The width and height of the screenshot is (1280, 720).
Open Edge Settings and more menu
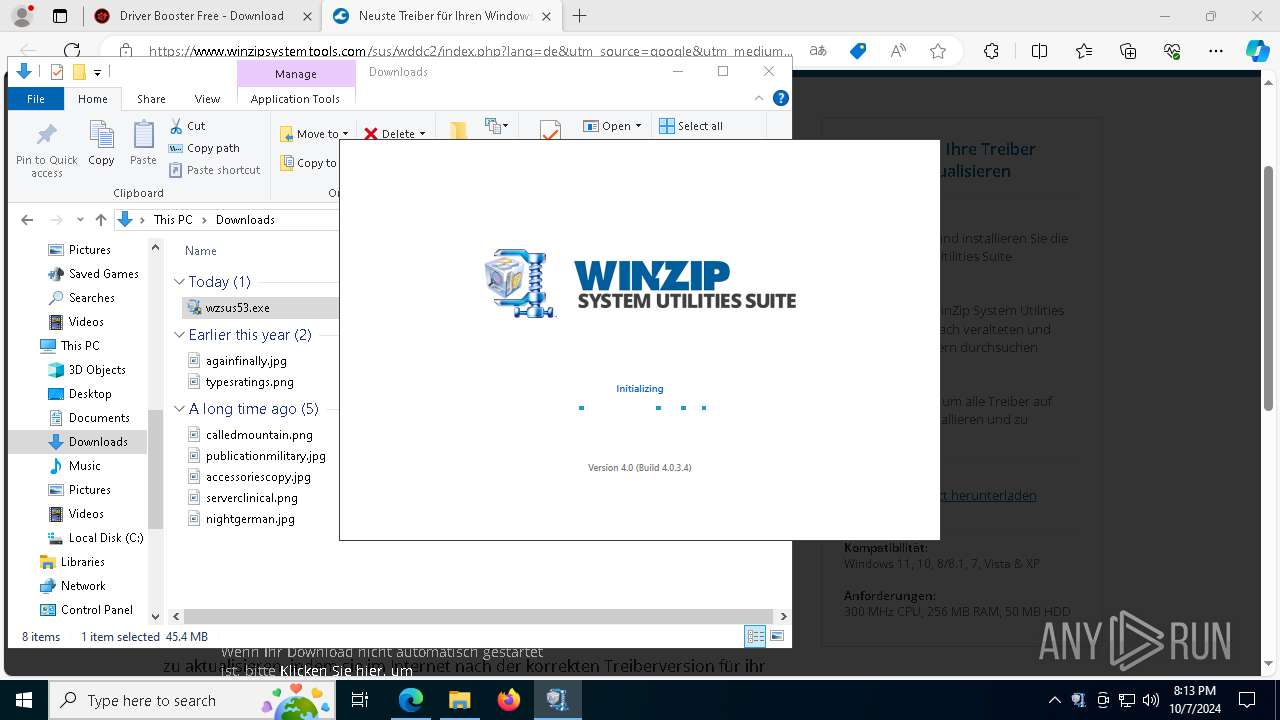[1216, 51]
